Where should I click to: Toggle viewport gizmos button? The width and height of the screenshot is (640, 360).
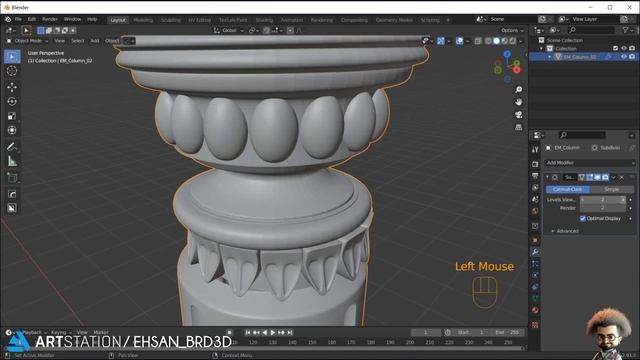click(x=441, y=41)
